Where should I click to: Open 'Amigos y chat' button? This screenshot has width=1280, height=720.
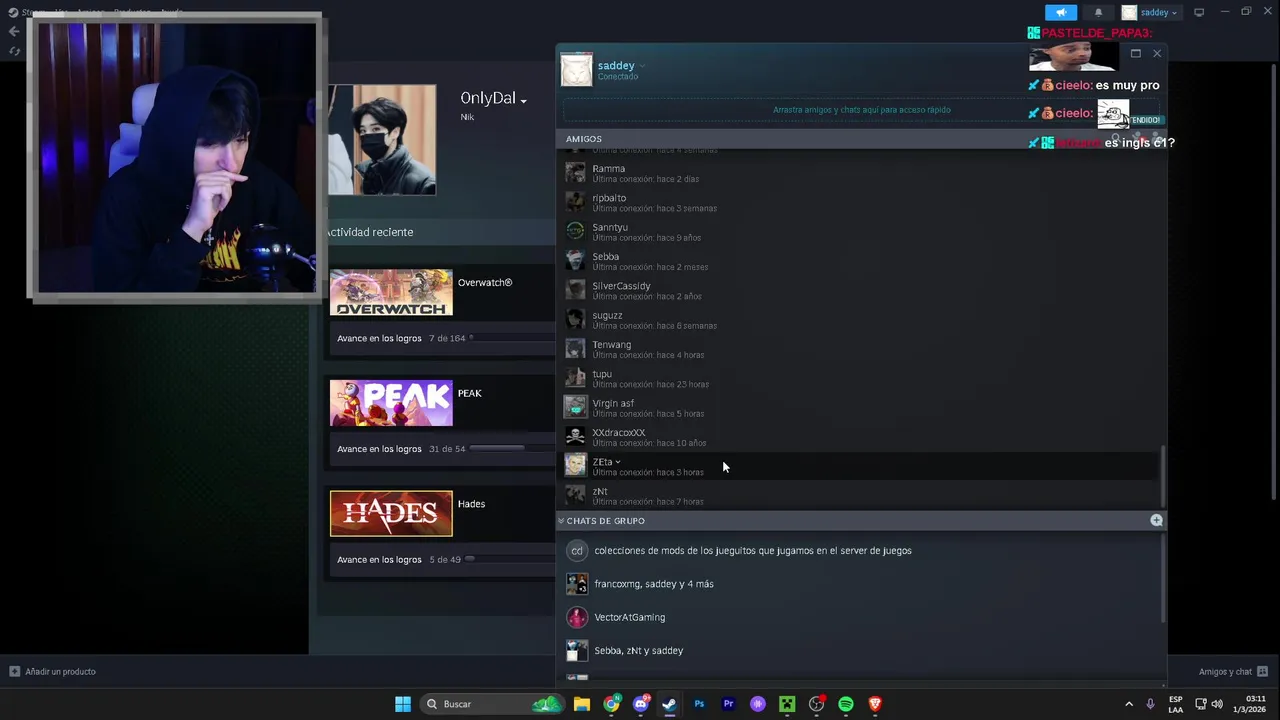pyautogui.click(x=1233, y=672)
